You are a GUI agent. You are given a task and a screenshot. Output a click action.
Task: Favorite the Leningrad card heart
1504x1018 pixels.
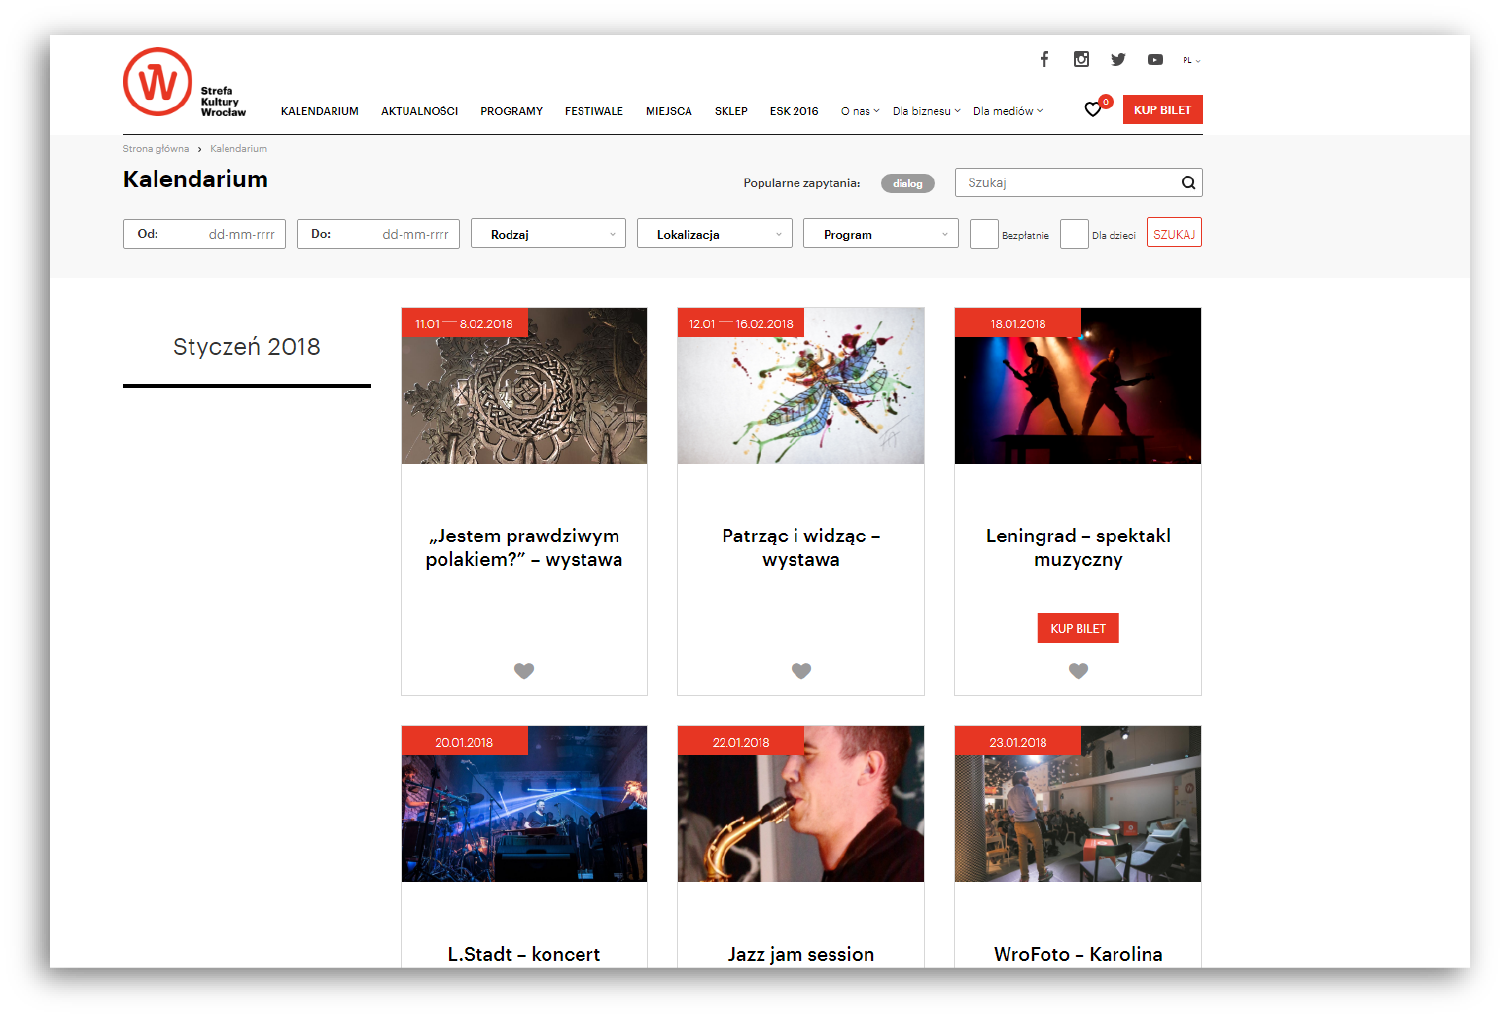1078,671
